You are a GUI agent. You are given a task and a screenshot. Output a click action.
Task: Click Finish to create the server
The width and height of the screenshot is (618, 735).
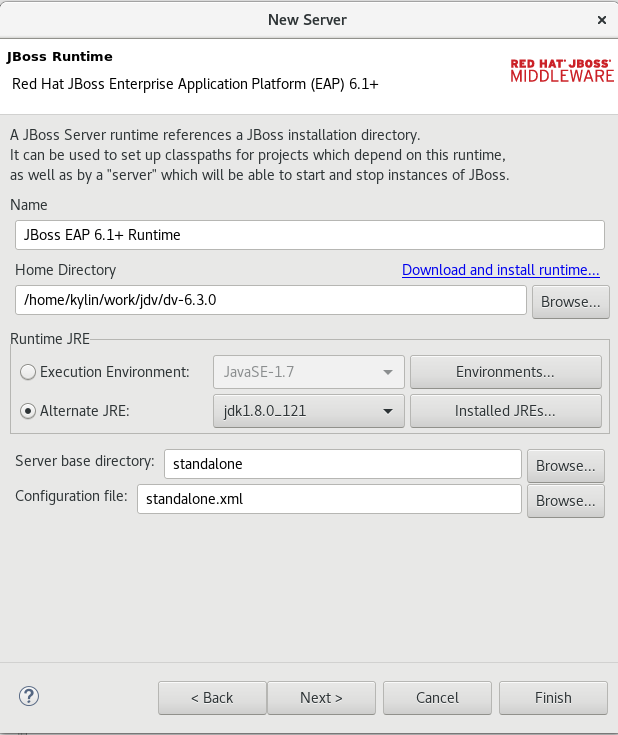click(x=553, y=698)
